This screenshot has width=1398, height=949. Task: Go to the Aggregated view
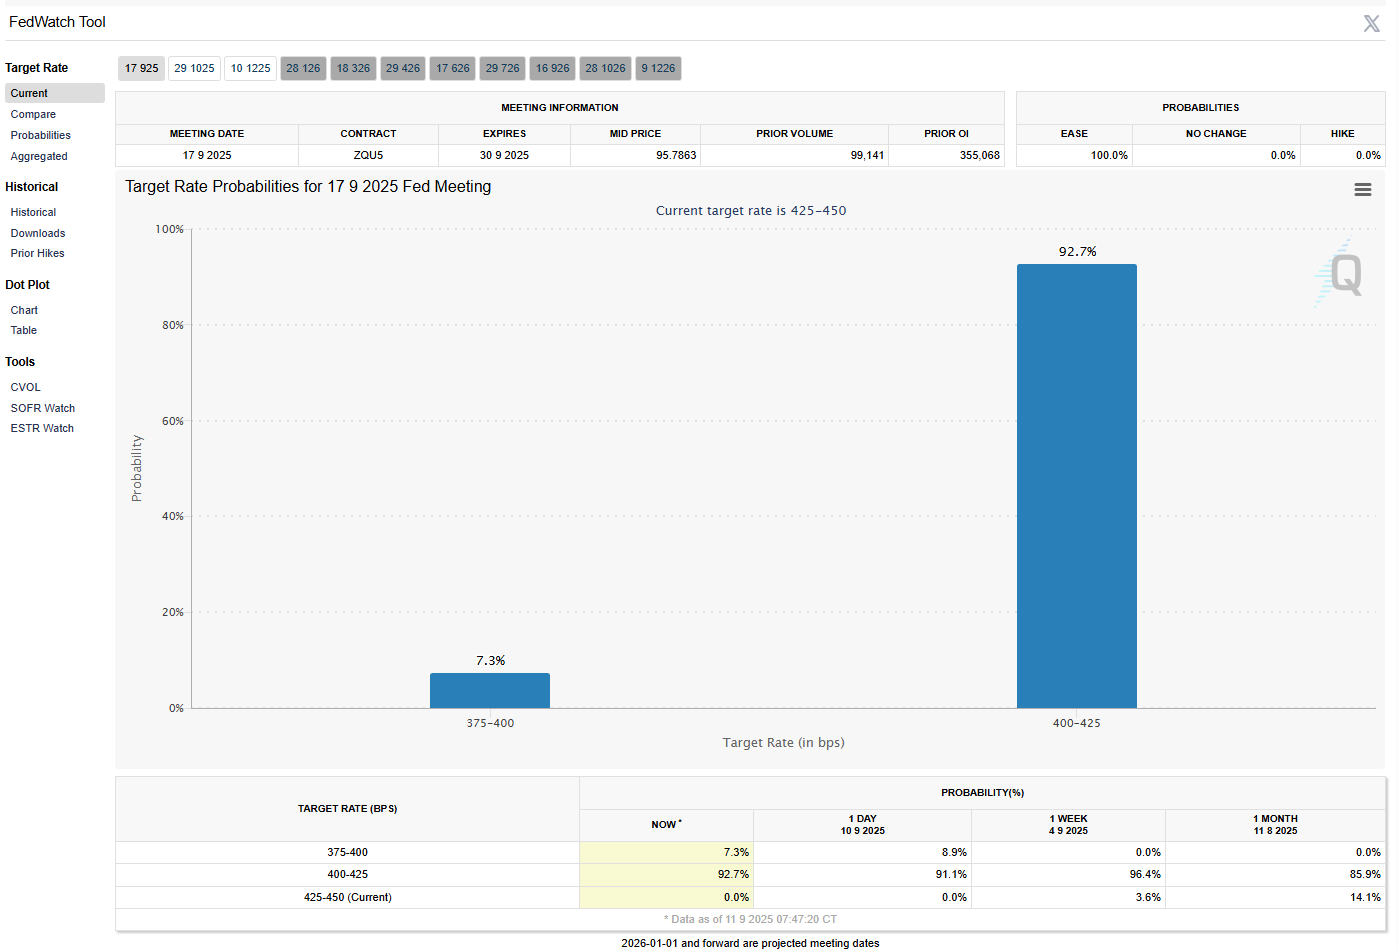tap(39, 156)
